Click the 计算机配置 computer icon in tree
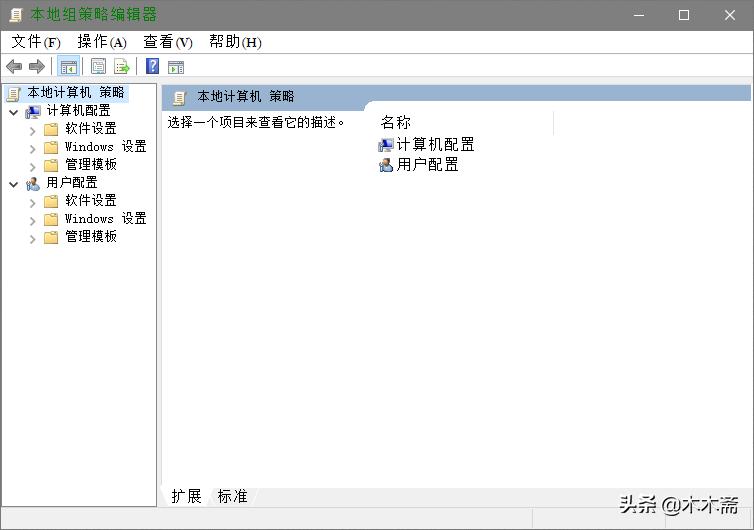754x530 pixels. tap(33, 112)
